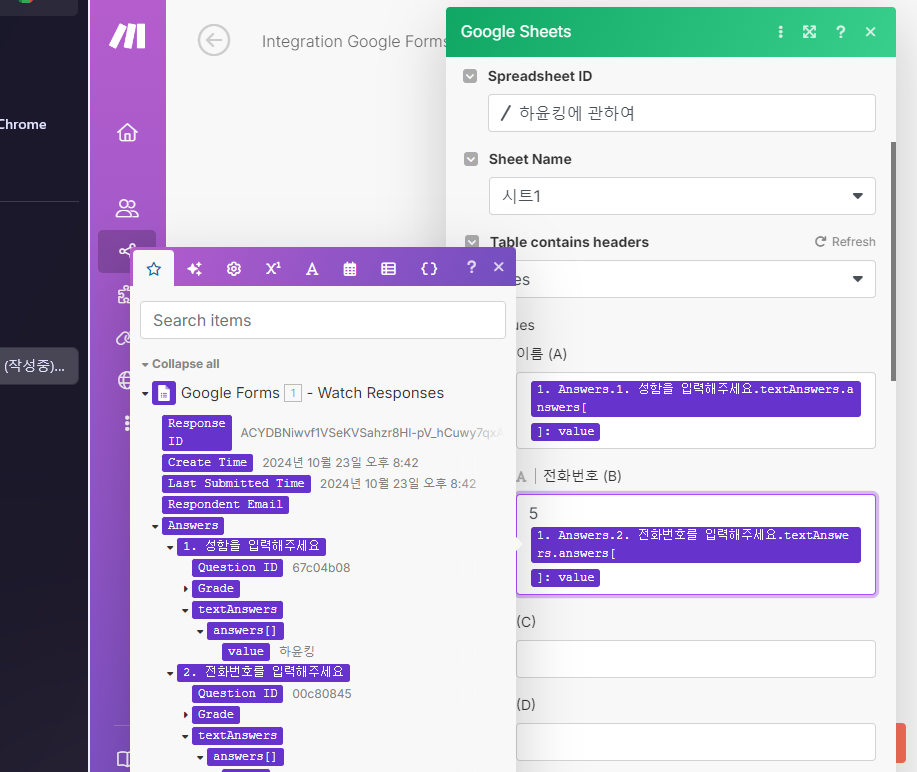917x772 pixels.
Task: Collapse textAnswers under 1. 성함을 입력해주세요
Action: coord(185,611)
